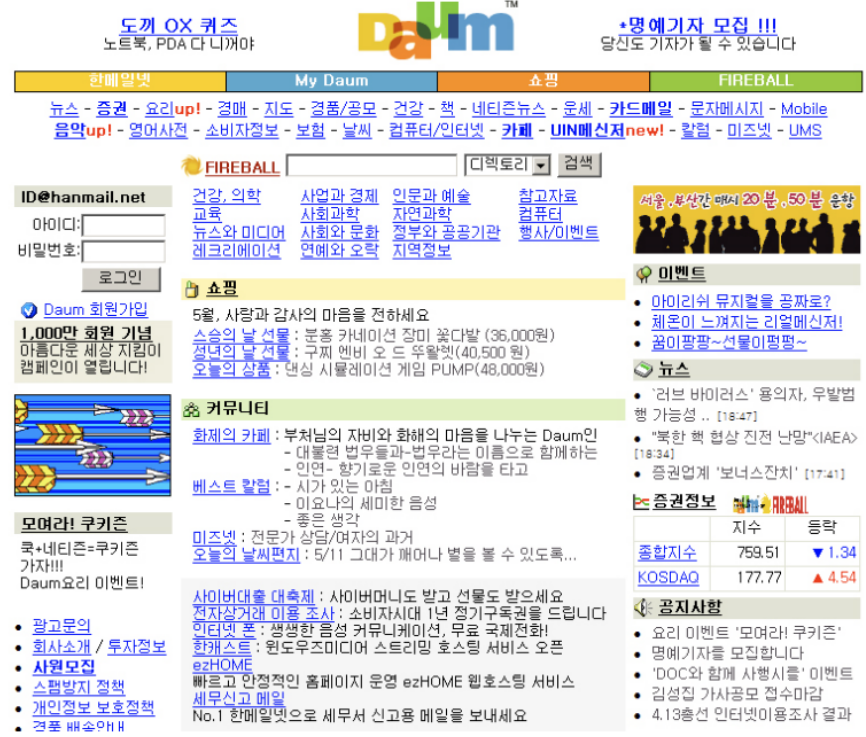Open the Mobile link in top menu

coord(804,109)
